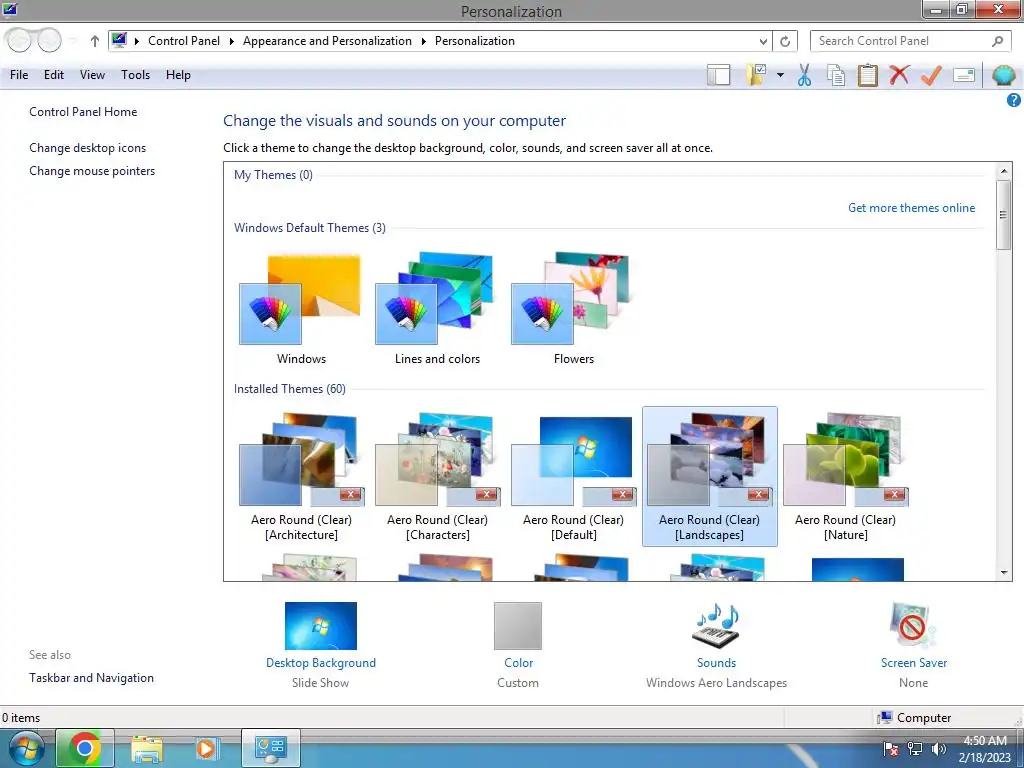The width and height of the screenshot is (1024, 768).
Task: Select the Flowers theme
Action: [x=573, y=309]
